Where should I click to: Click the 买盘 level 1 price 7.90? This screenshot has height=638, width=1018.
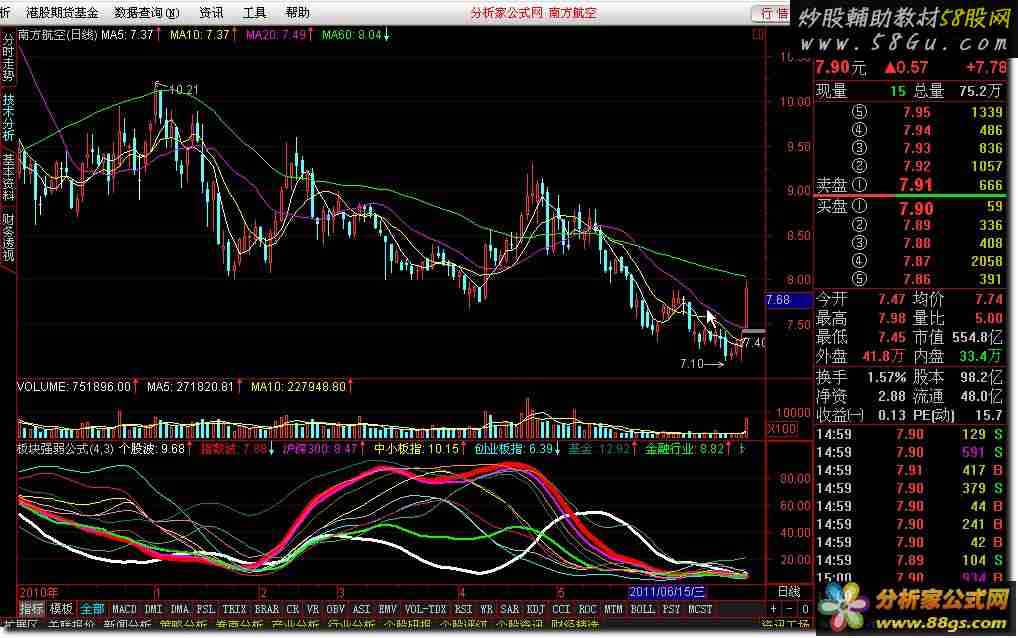pyautogui.click(x=915, y=208)
